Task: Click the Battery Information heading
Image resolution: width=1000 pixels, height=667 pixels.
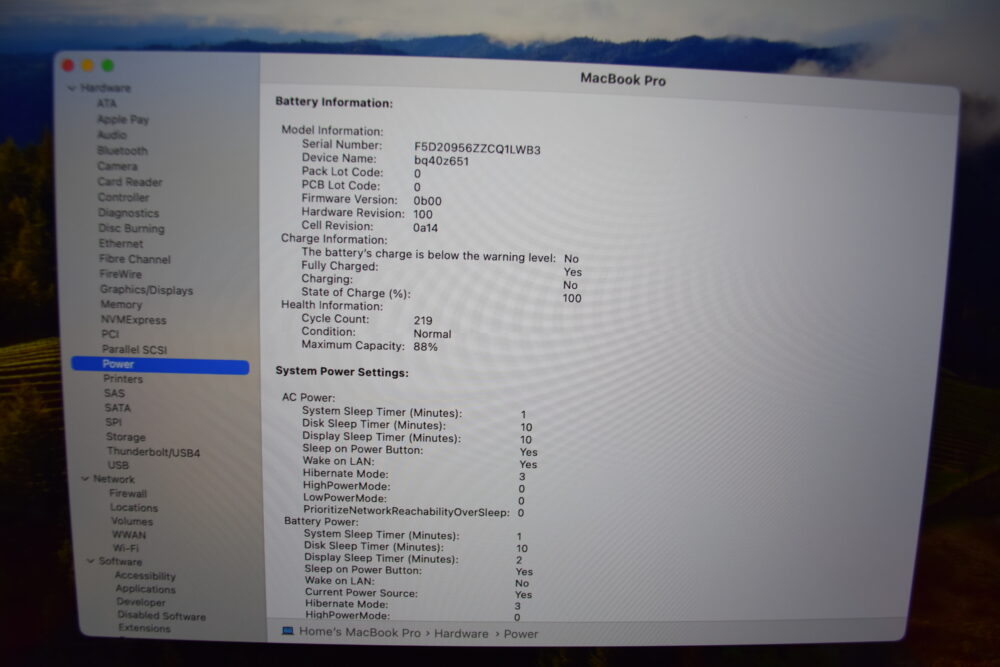Action: (x=334, y=102)
